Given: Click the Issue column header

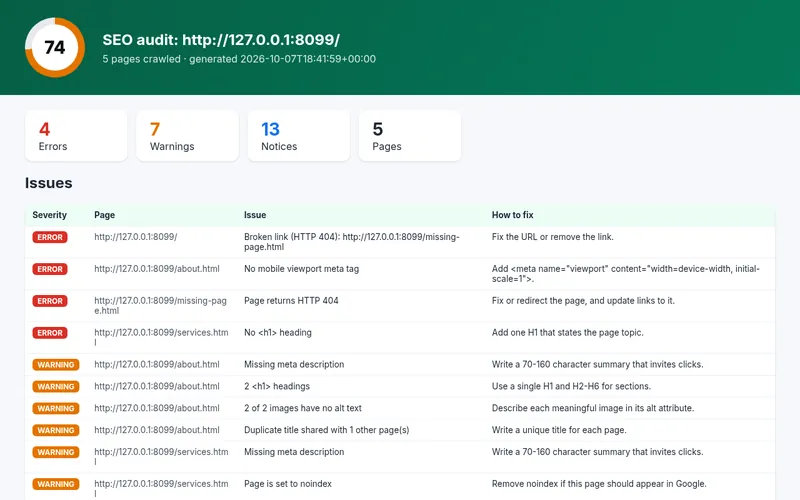Looking at the screenshot, I should (255, 215).
